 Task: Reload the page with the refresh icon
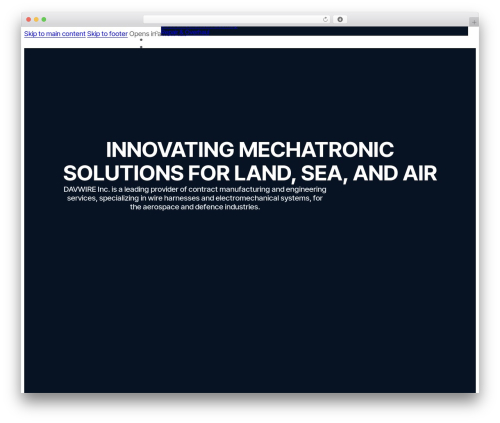[x=325, y=19]
